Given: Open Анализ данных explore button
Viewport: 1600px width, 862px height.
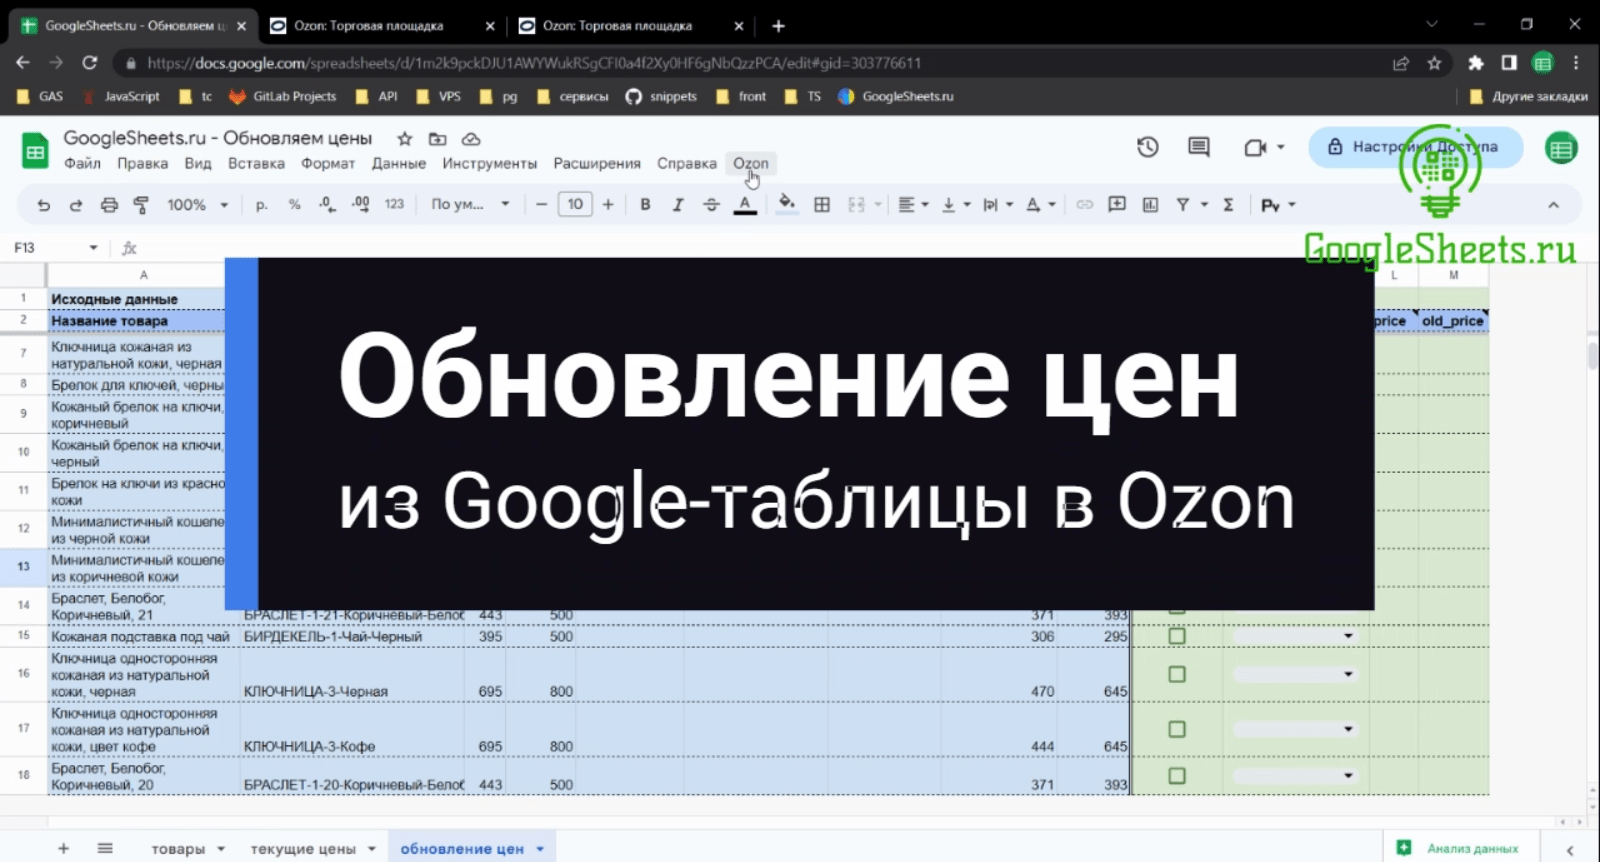Looking at the screenshot, I should click(1460, 848).
